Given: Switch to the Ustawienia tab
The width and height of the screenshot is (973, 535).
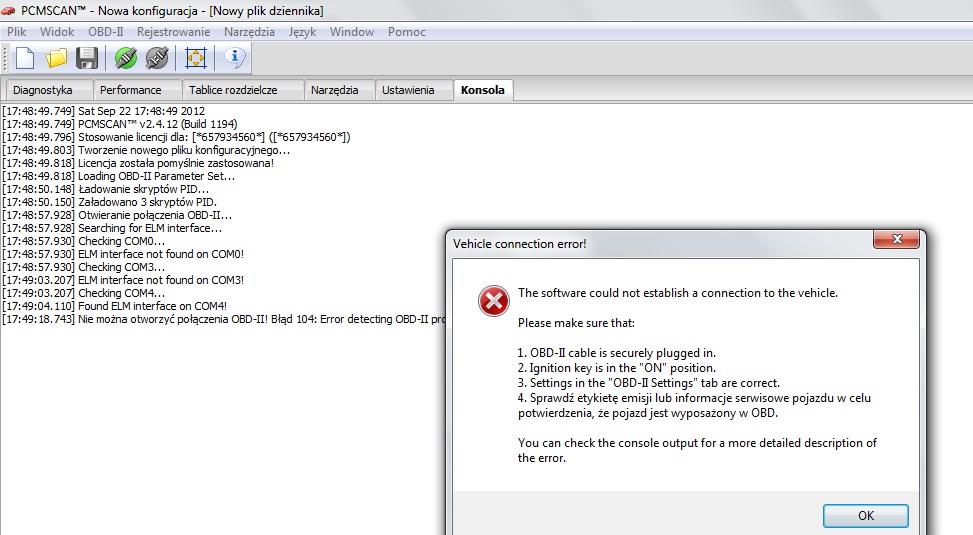Looking at the screenshot, I should coord(408,90).
